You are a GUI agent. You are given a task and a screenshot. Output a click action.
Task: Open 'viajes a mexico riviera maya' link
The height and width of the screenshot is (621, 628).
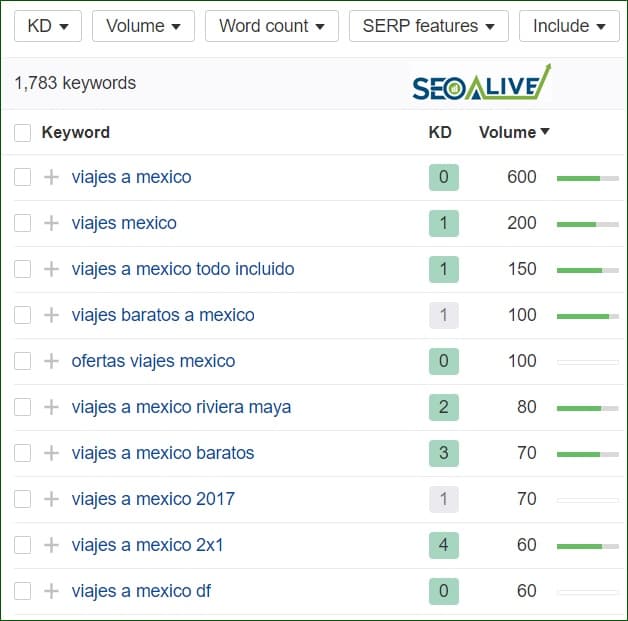coord(181,407)
